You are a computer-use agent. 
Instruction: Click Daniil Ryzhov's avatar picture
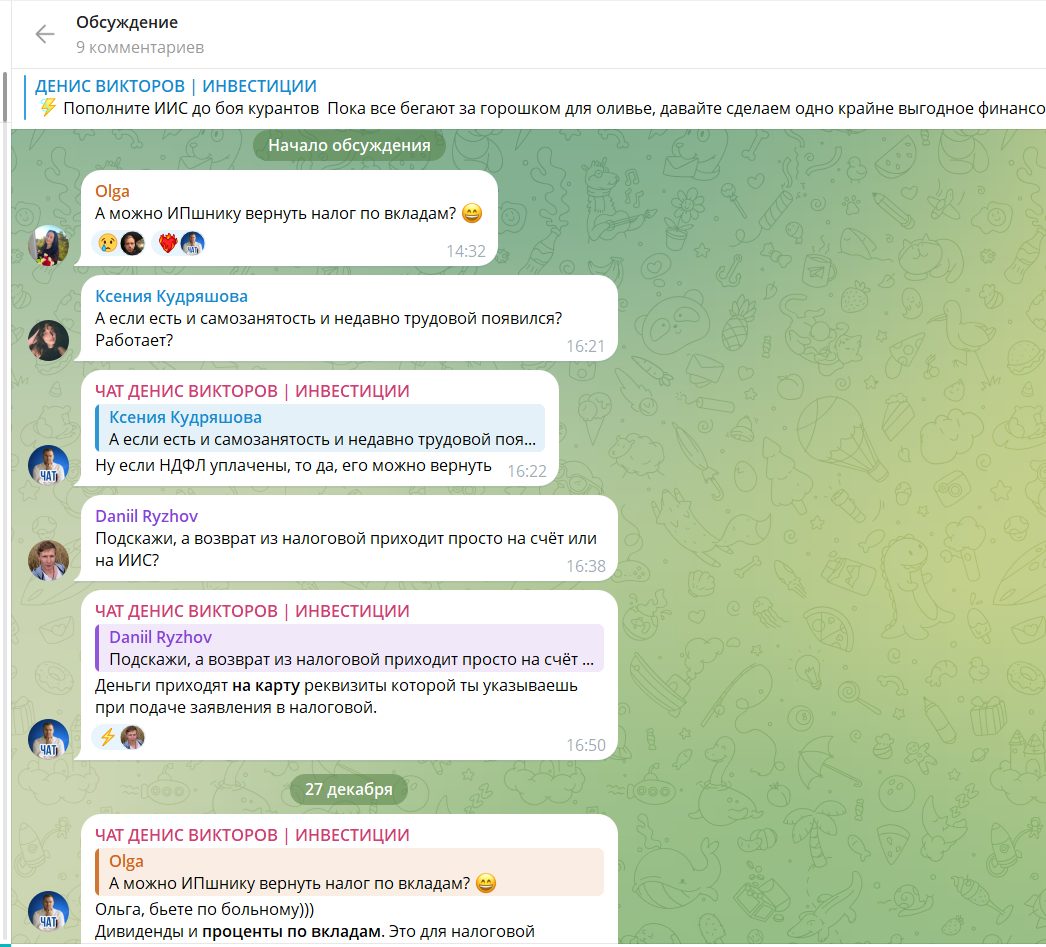pyautogui.click(x=48, y=560)
